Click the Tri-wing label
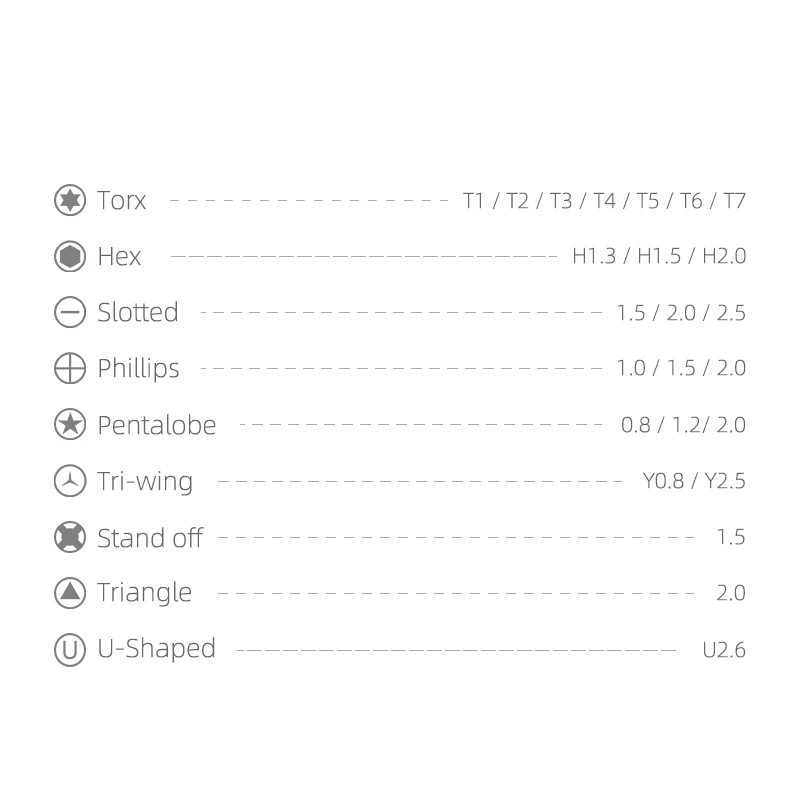The width and height of the screenshot is (800, 800). pyautogui.click(x=145, y=482)
